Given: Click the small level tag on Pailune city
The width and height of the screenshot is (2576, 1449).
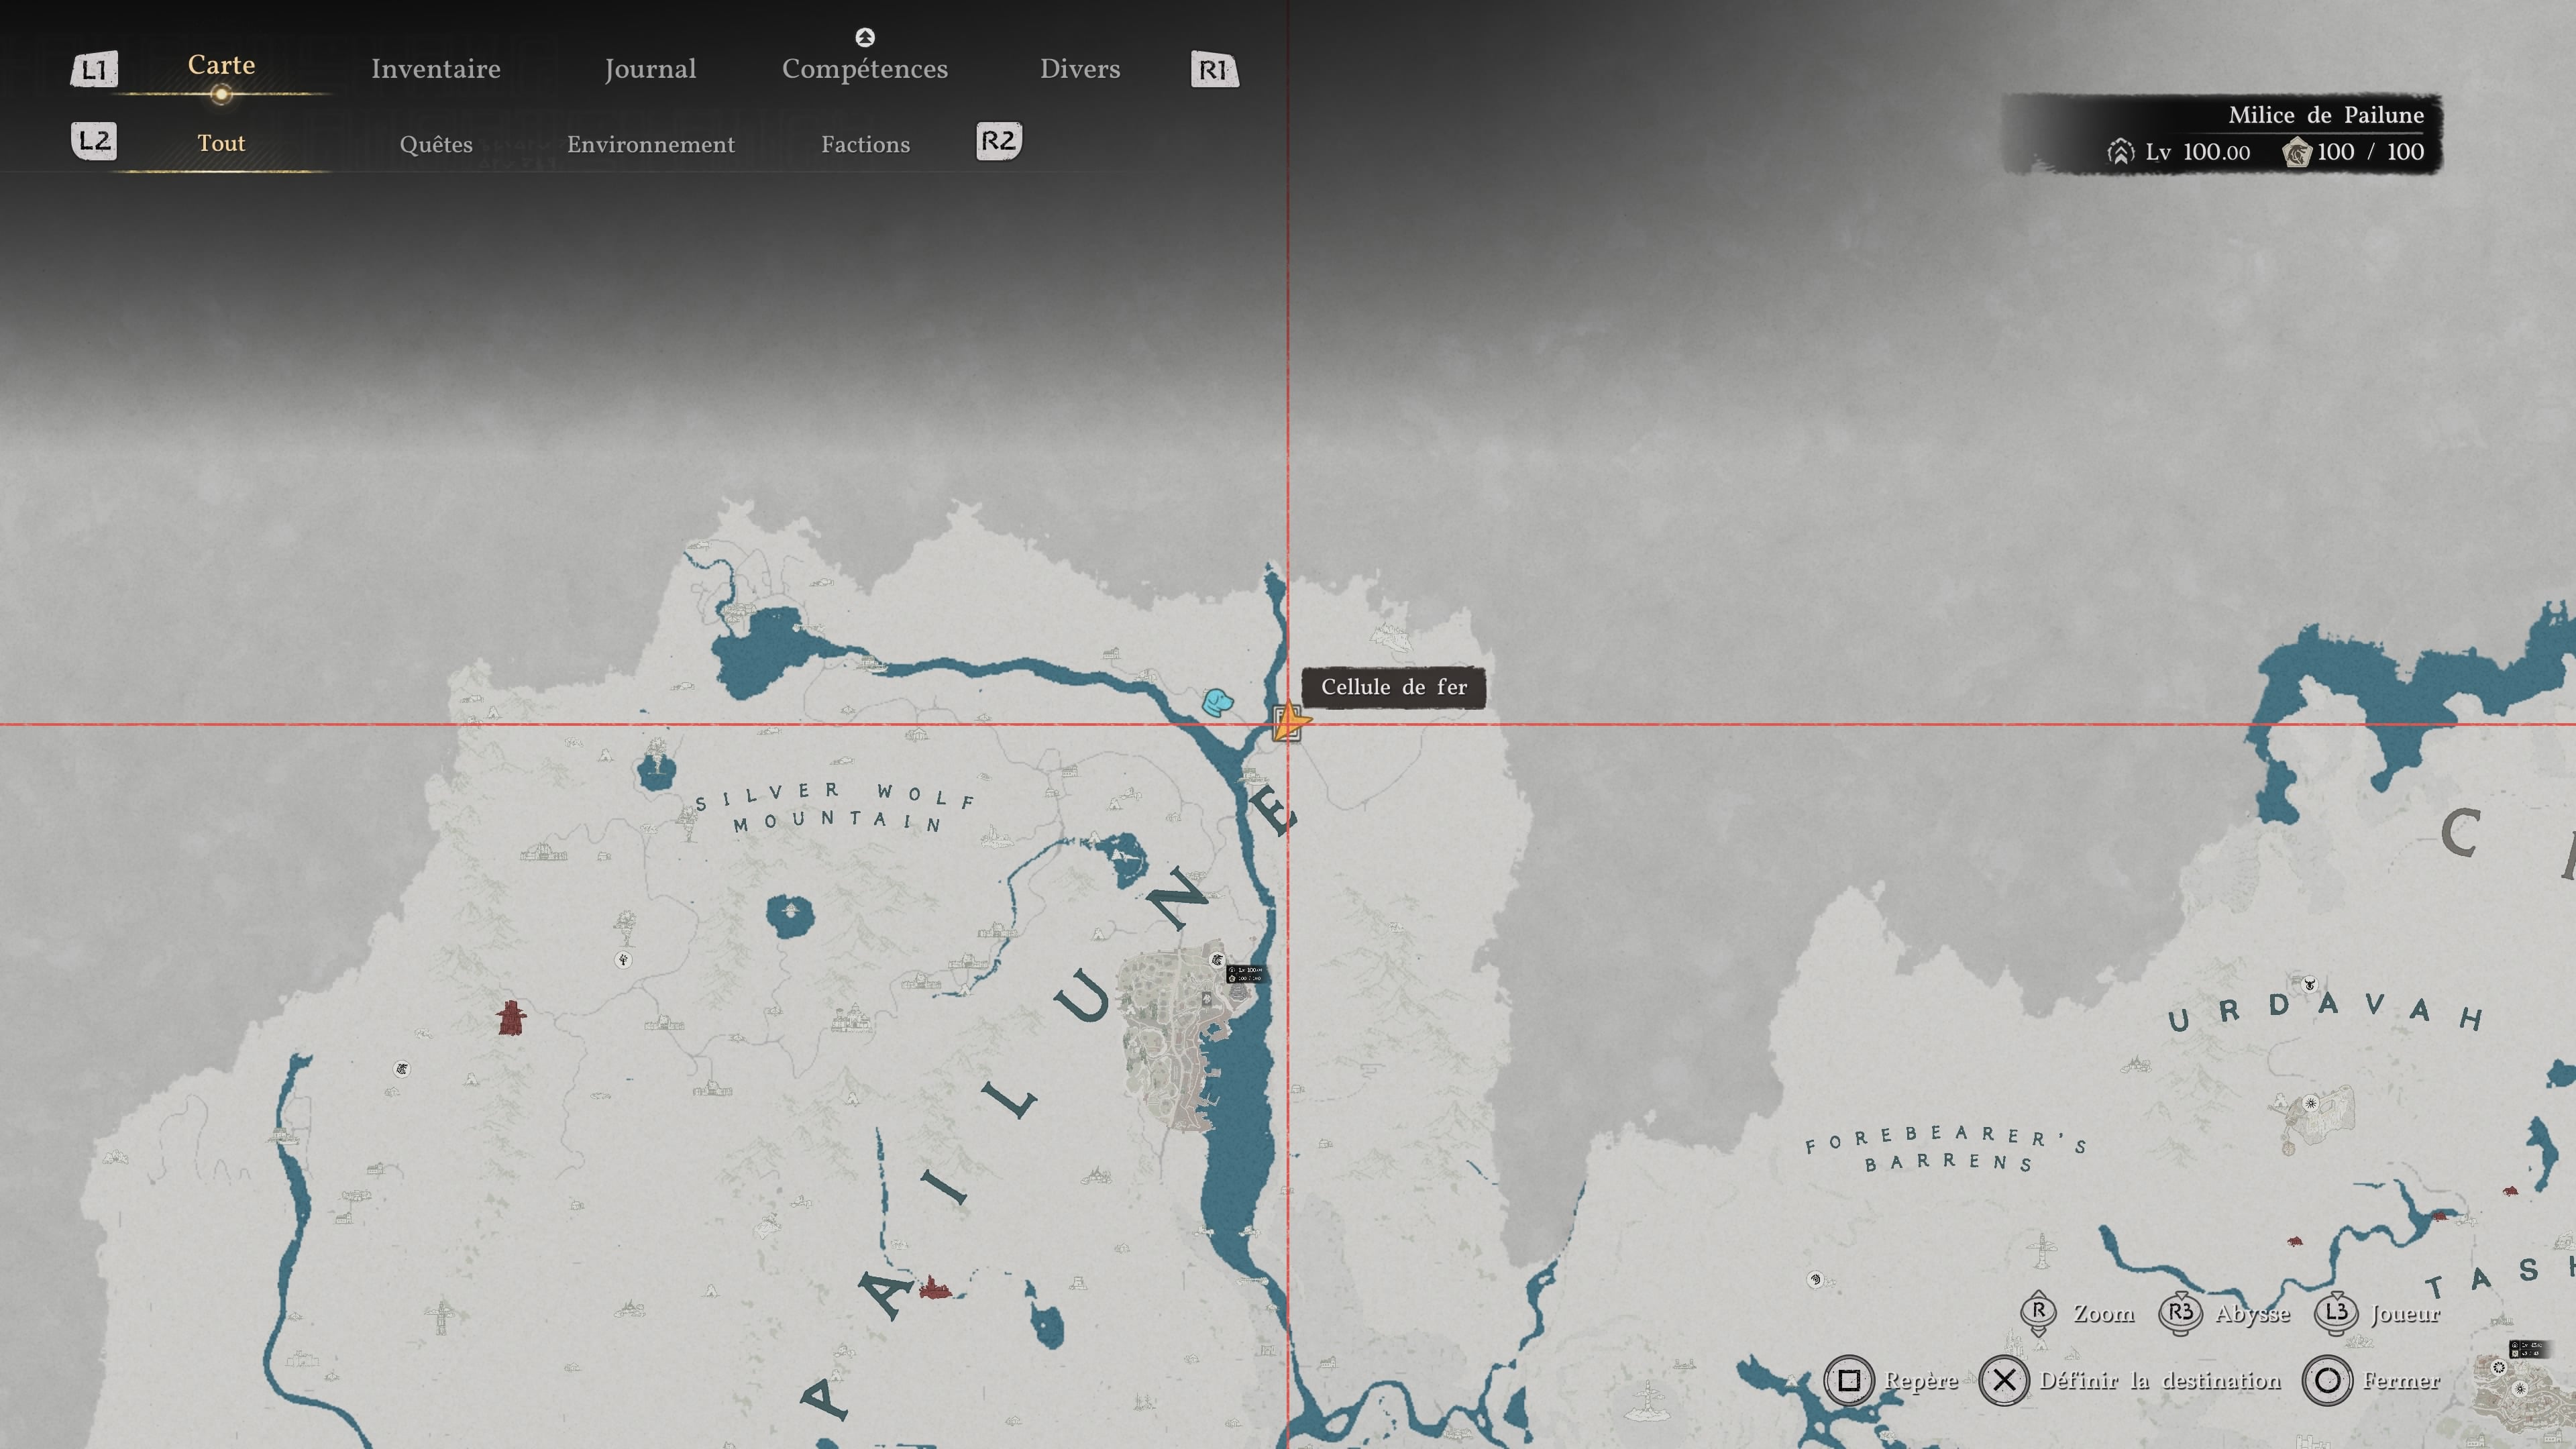Looking at the screenshot, I should pos(1246,973).
